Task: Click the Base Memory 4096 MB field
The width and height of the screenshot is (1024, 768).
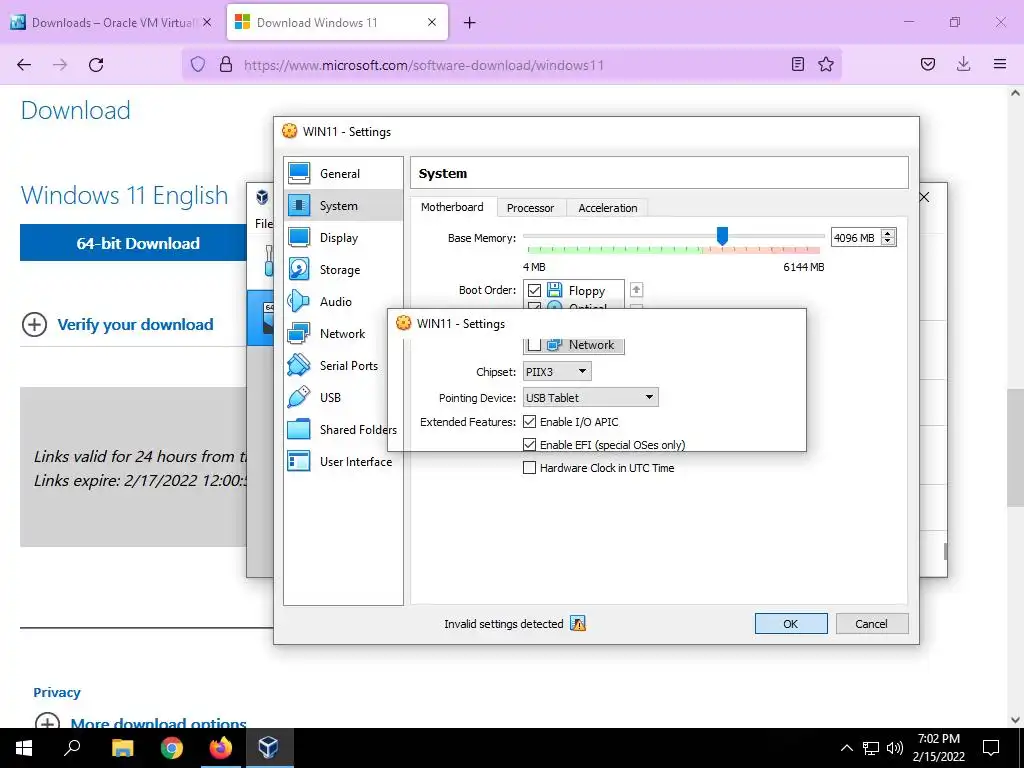Action: 855,238
